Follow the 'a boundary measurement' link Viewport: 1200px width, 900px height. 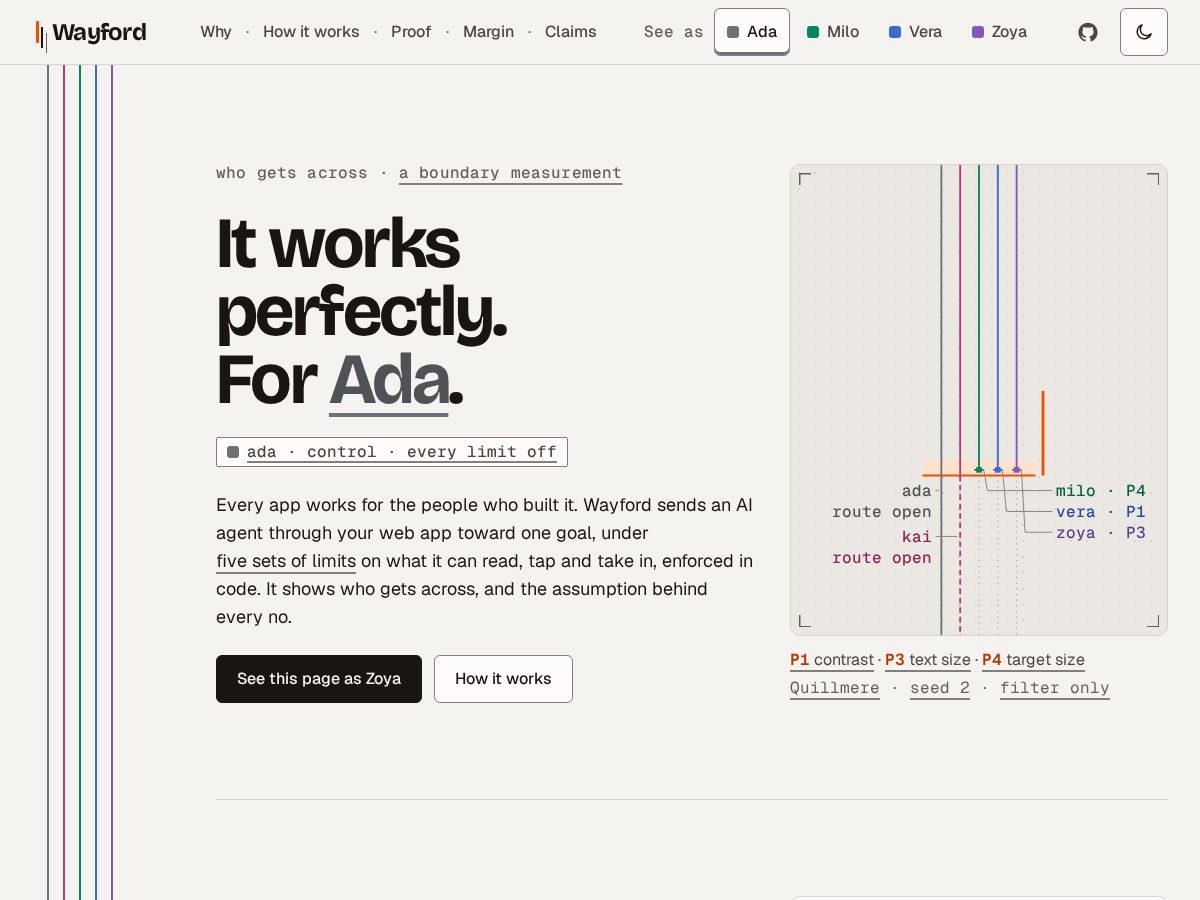510,174
